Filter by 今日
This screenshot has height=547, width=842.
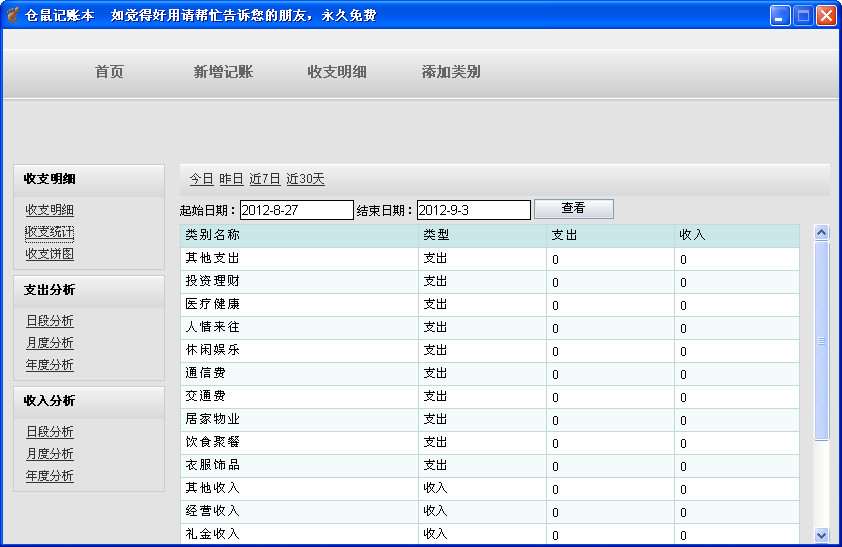(x=201, y=179)
